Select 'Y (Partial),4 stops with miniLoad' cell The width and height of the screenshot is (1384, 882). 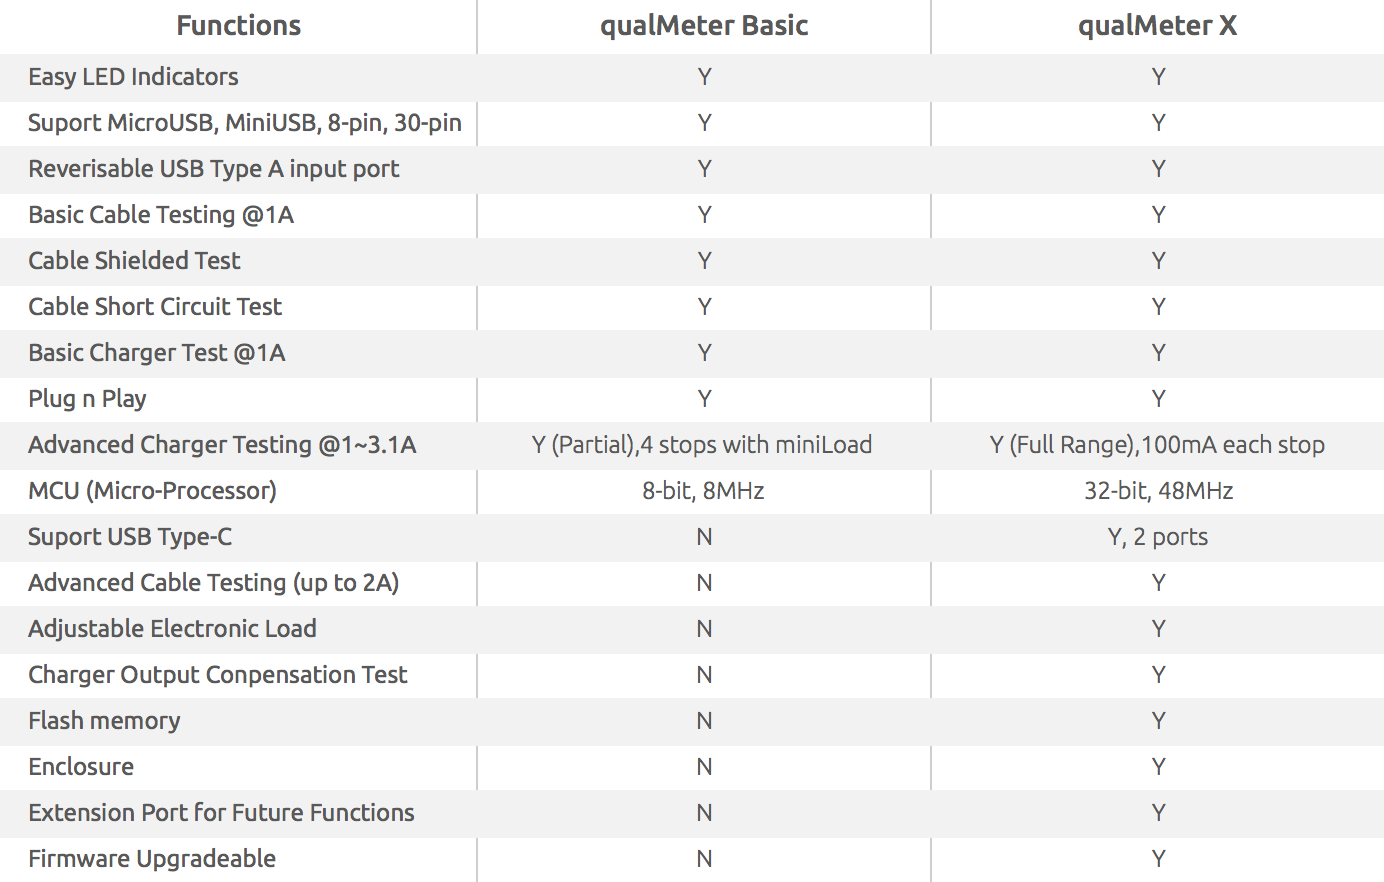pos(702,445)
